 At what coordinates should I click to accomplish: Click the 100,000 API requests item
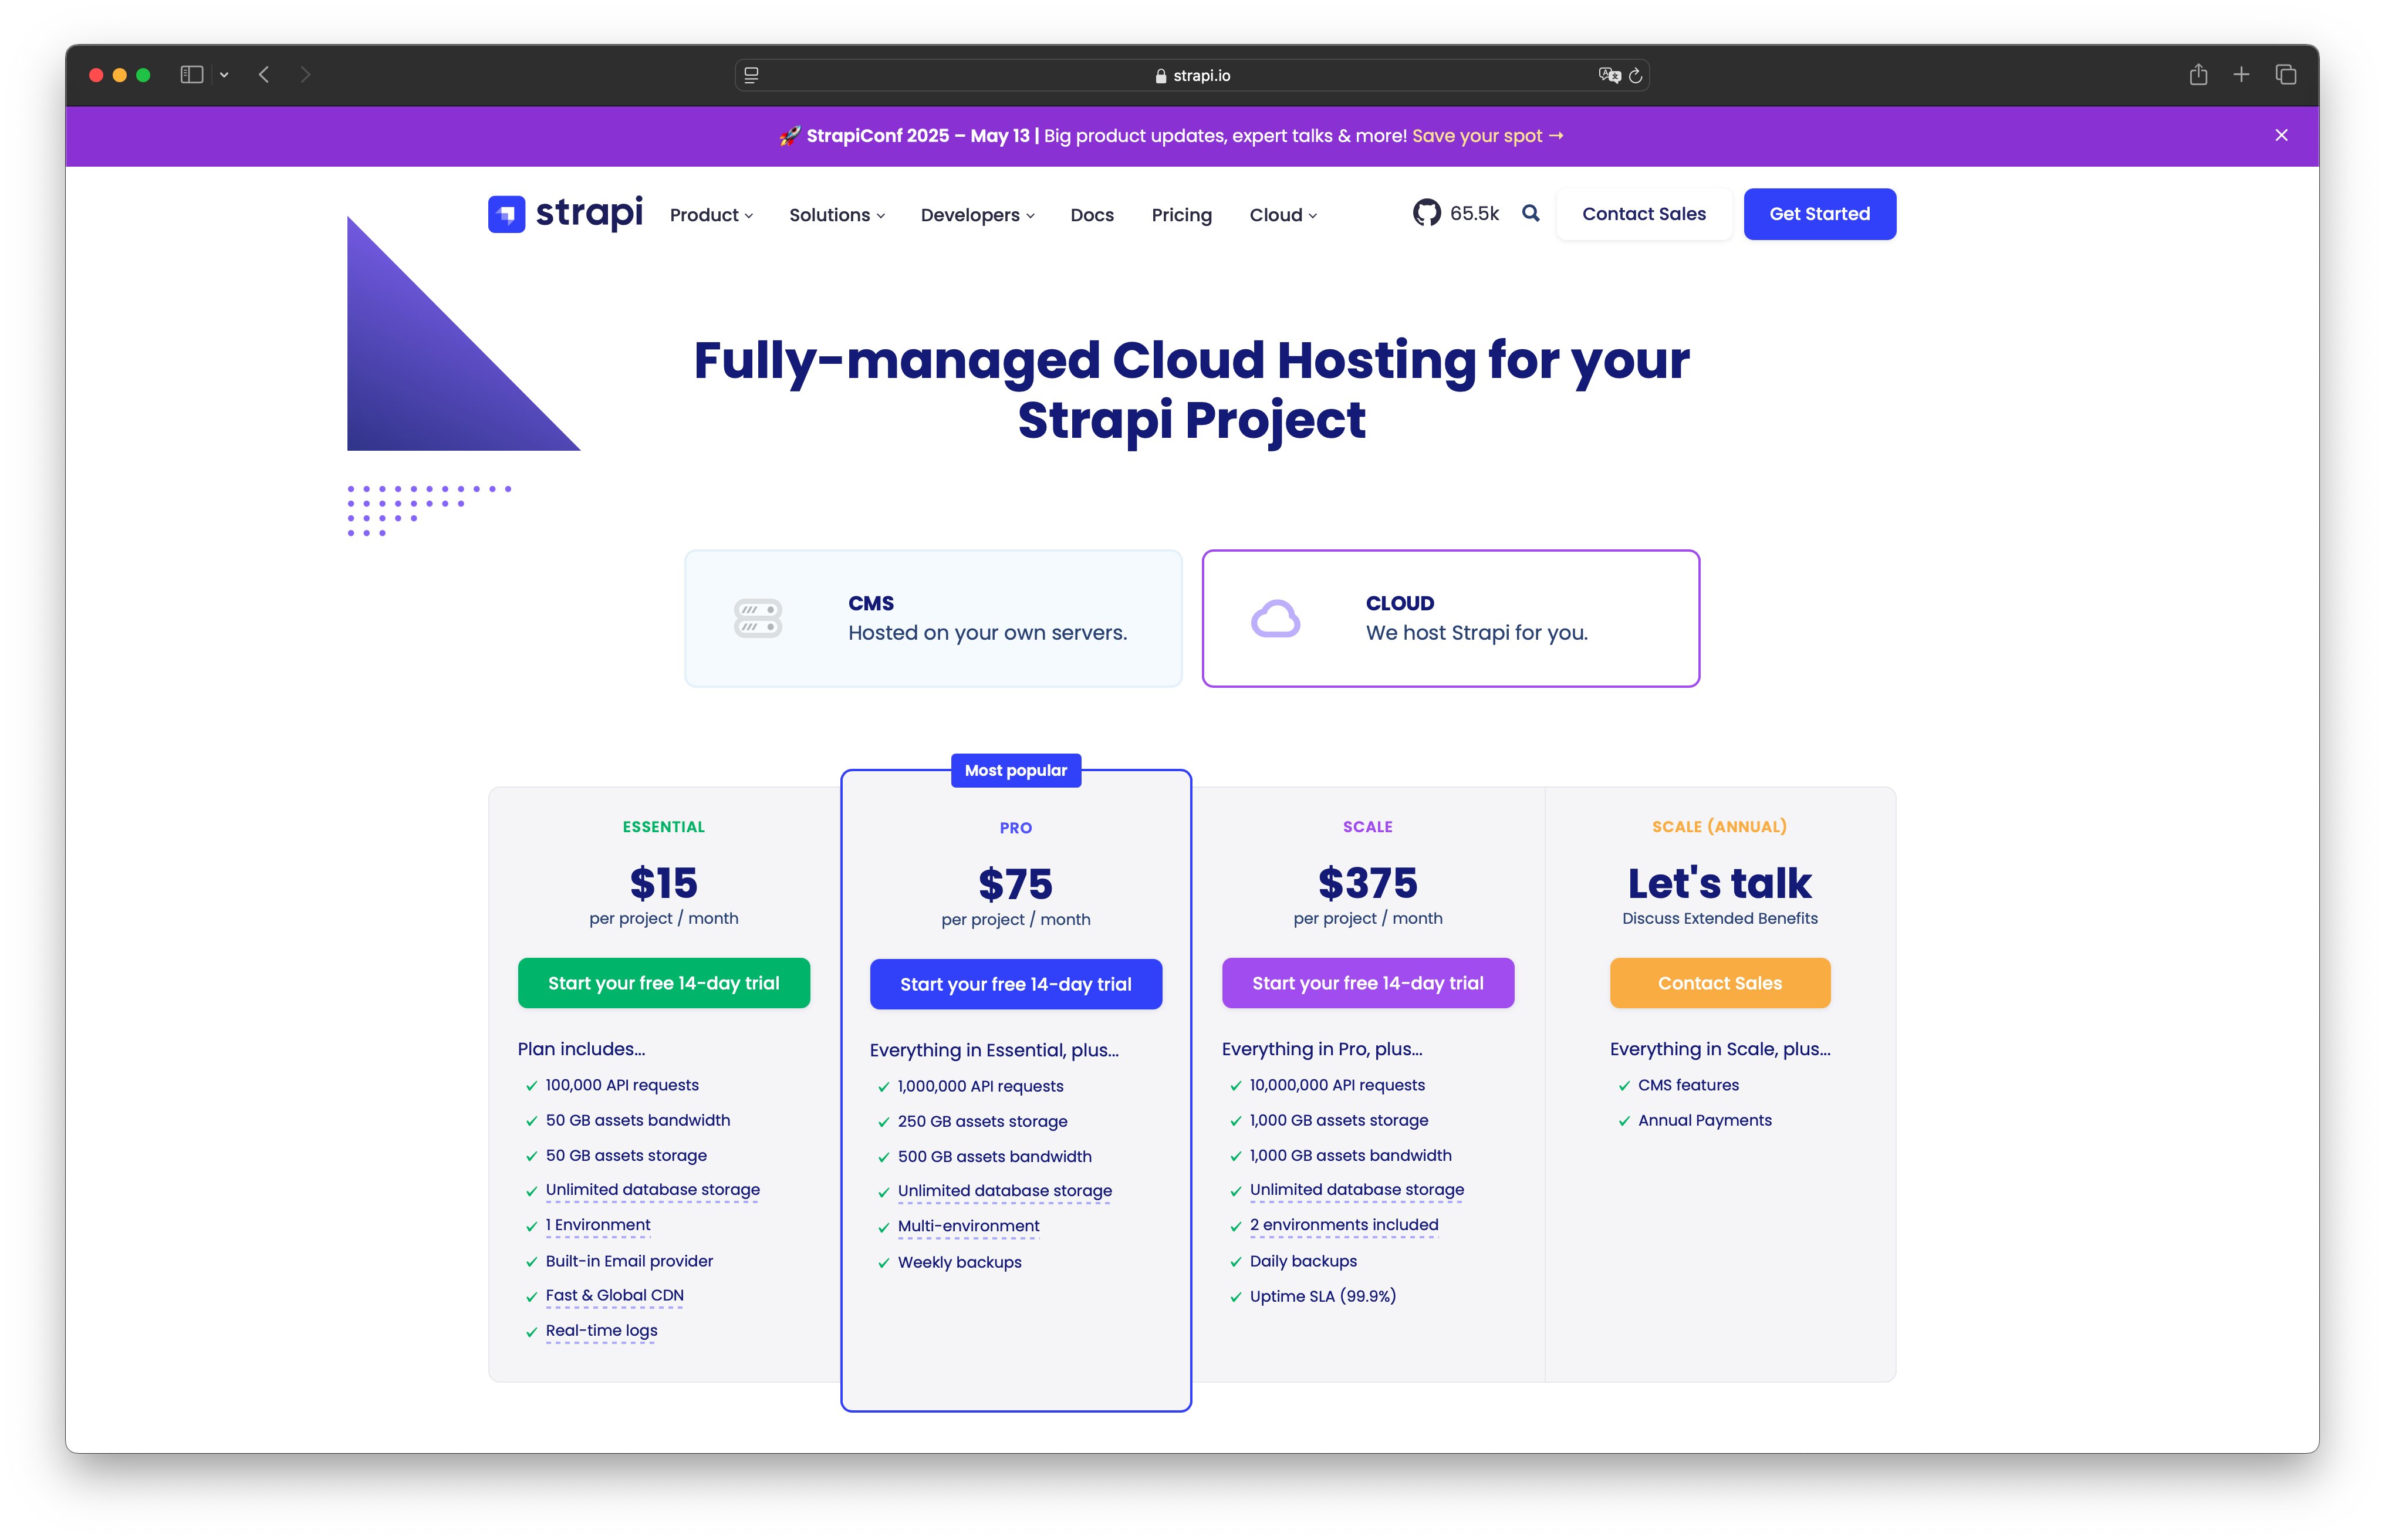point(622,1085)
